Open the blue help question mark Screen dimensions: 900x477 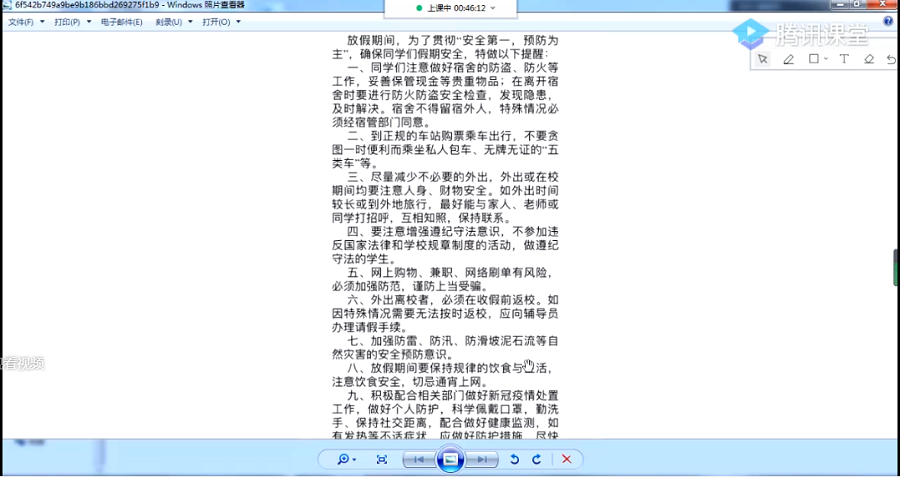(888, 21)
